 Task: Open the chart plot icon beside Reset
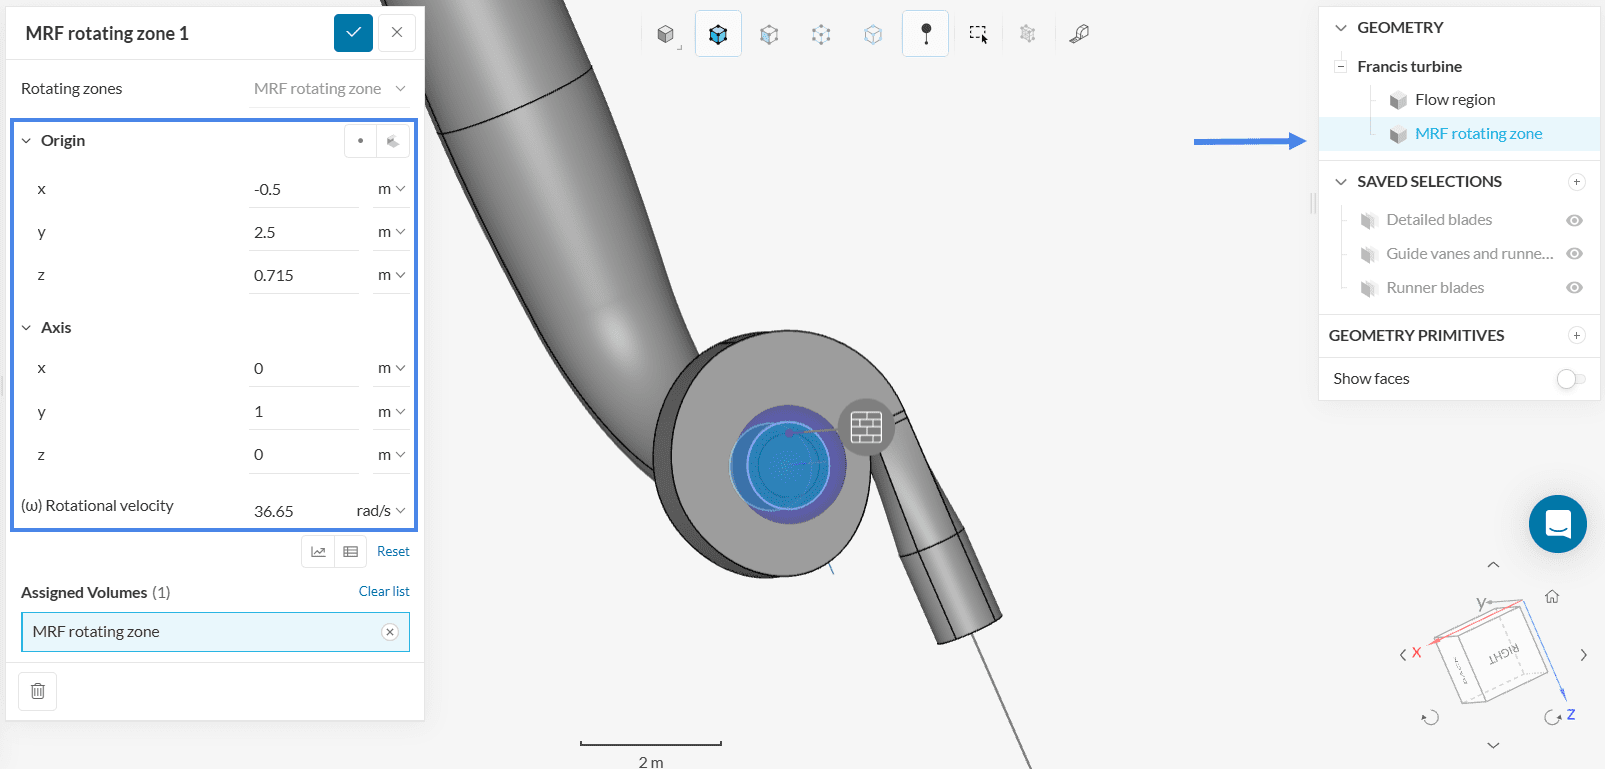[318, 552]
